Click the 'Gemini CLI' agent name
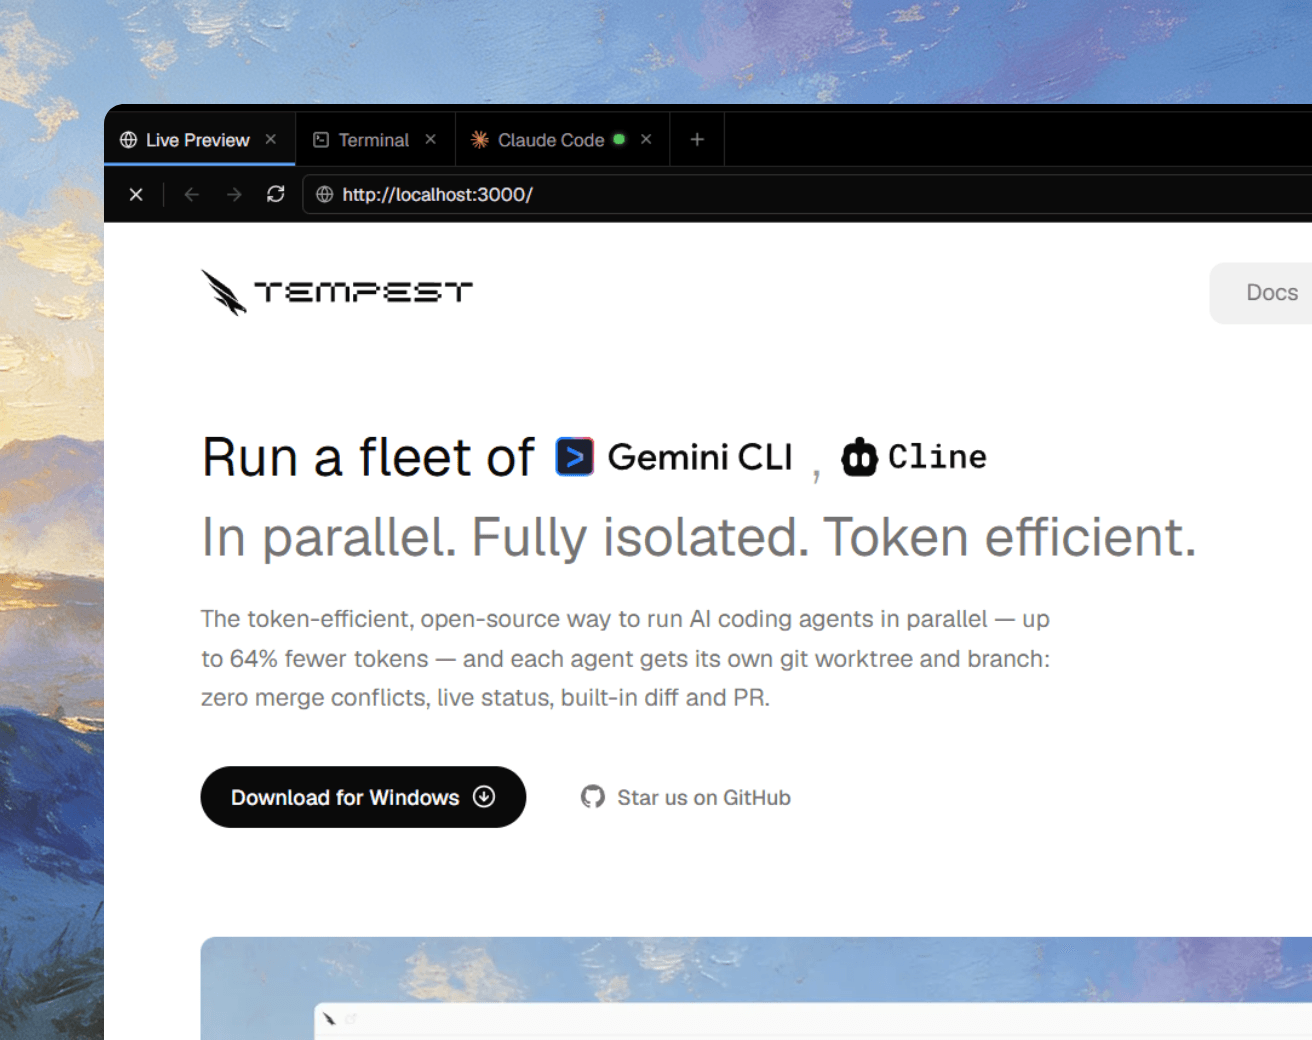The image size is (1312, 1040). pos(700,457)
